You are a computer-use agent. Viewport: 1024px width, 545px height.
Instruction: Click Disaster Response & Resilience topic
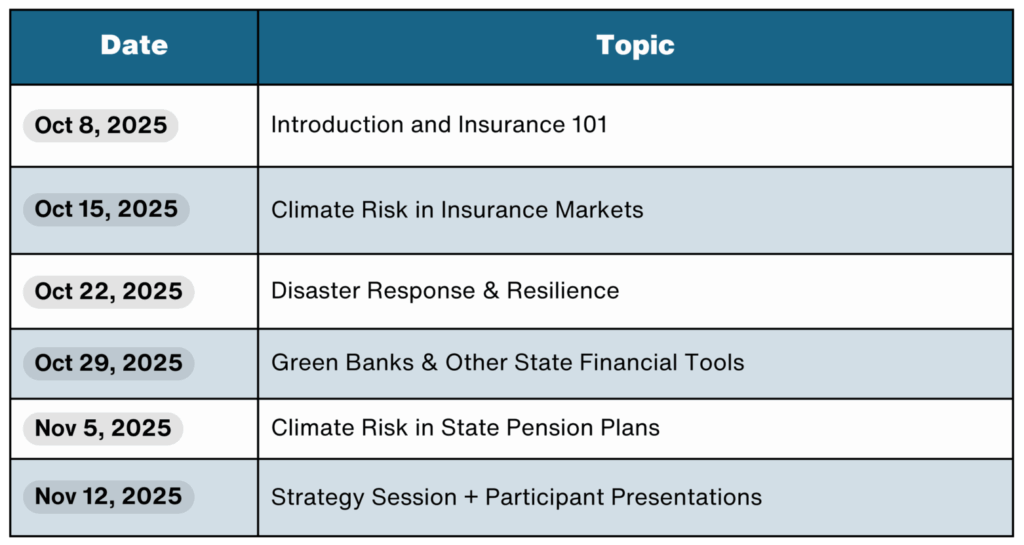(445, 291)
